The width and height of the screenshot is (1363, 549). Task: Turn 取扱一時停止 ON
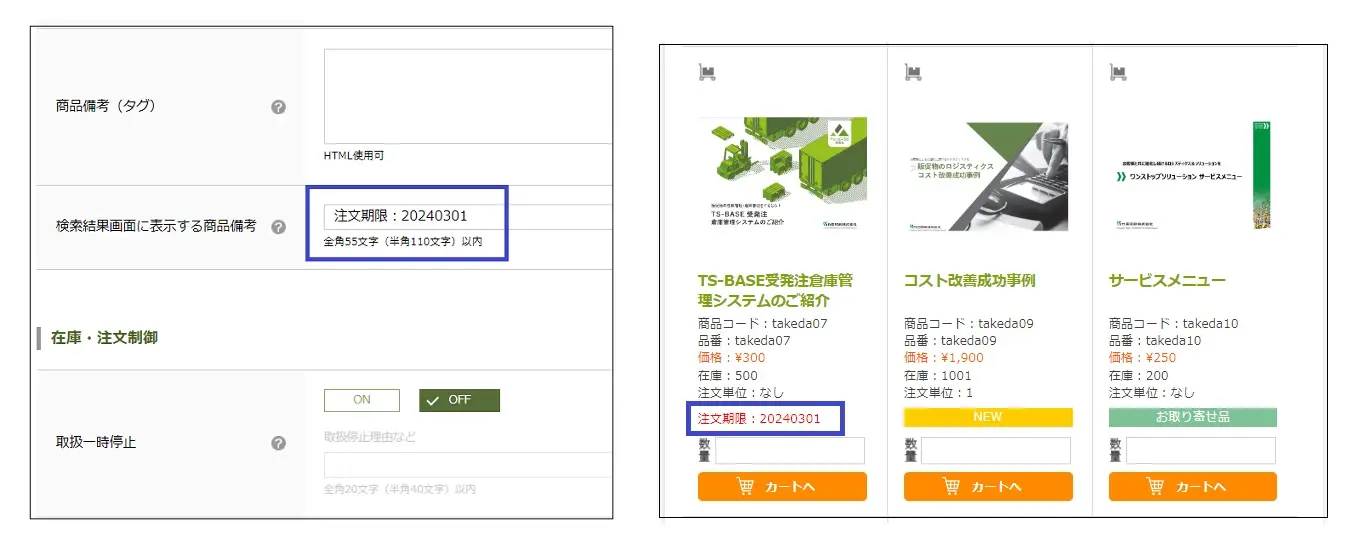point(362,400)
